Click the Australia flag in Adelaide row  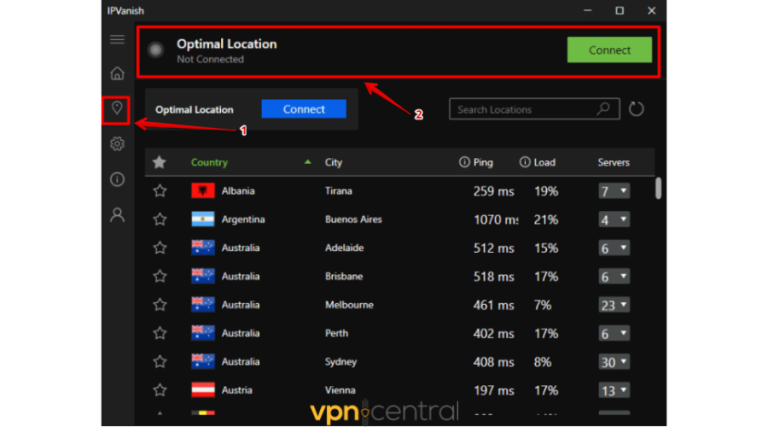coord(203,248)
